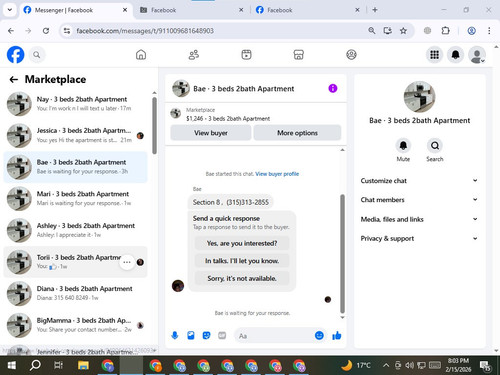Choose a sticker icon
The width and height of the screenshot is (500, 375).
(206, 336)
